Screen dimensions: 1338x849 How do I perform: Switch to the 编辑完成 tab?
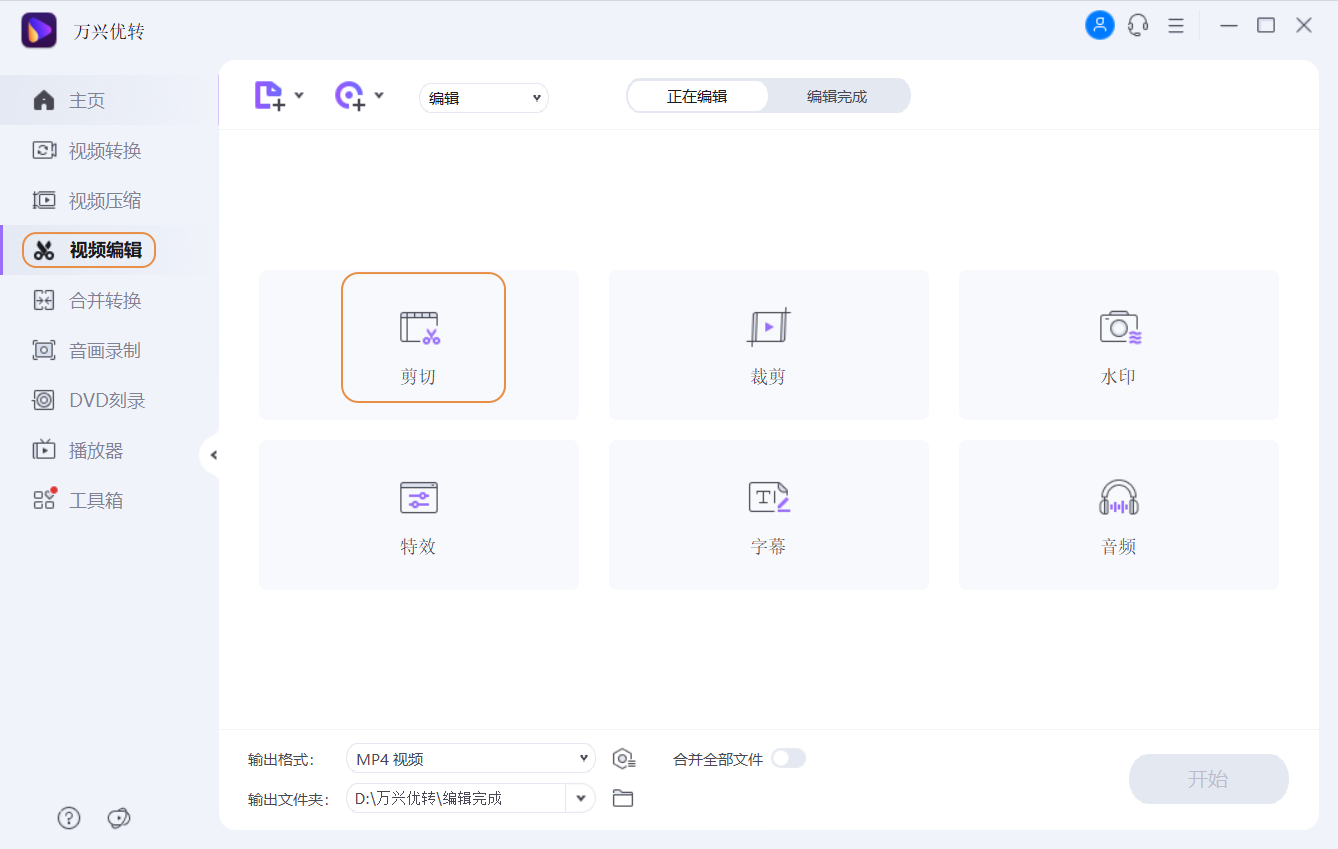(x=837, y=97)
